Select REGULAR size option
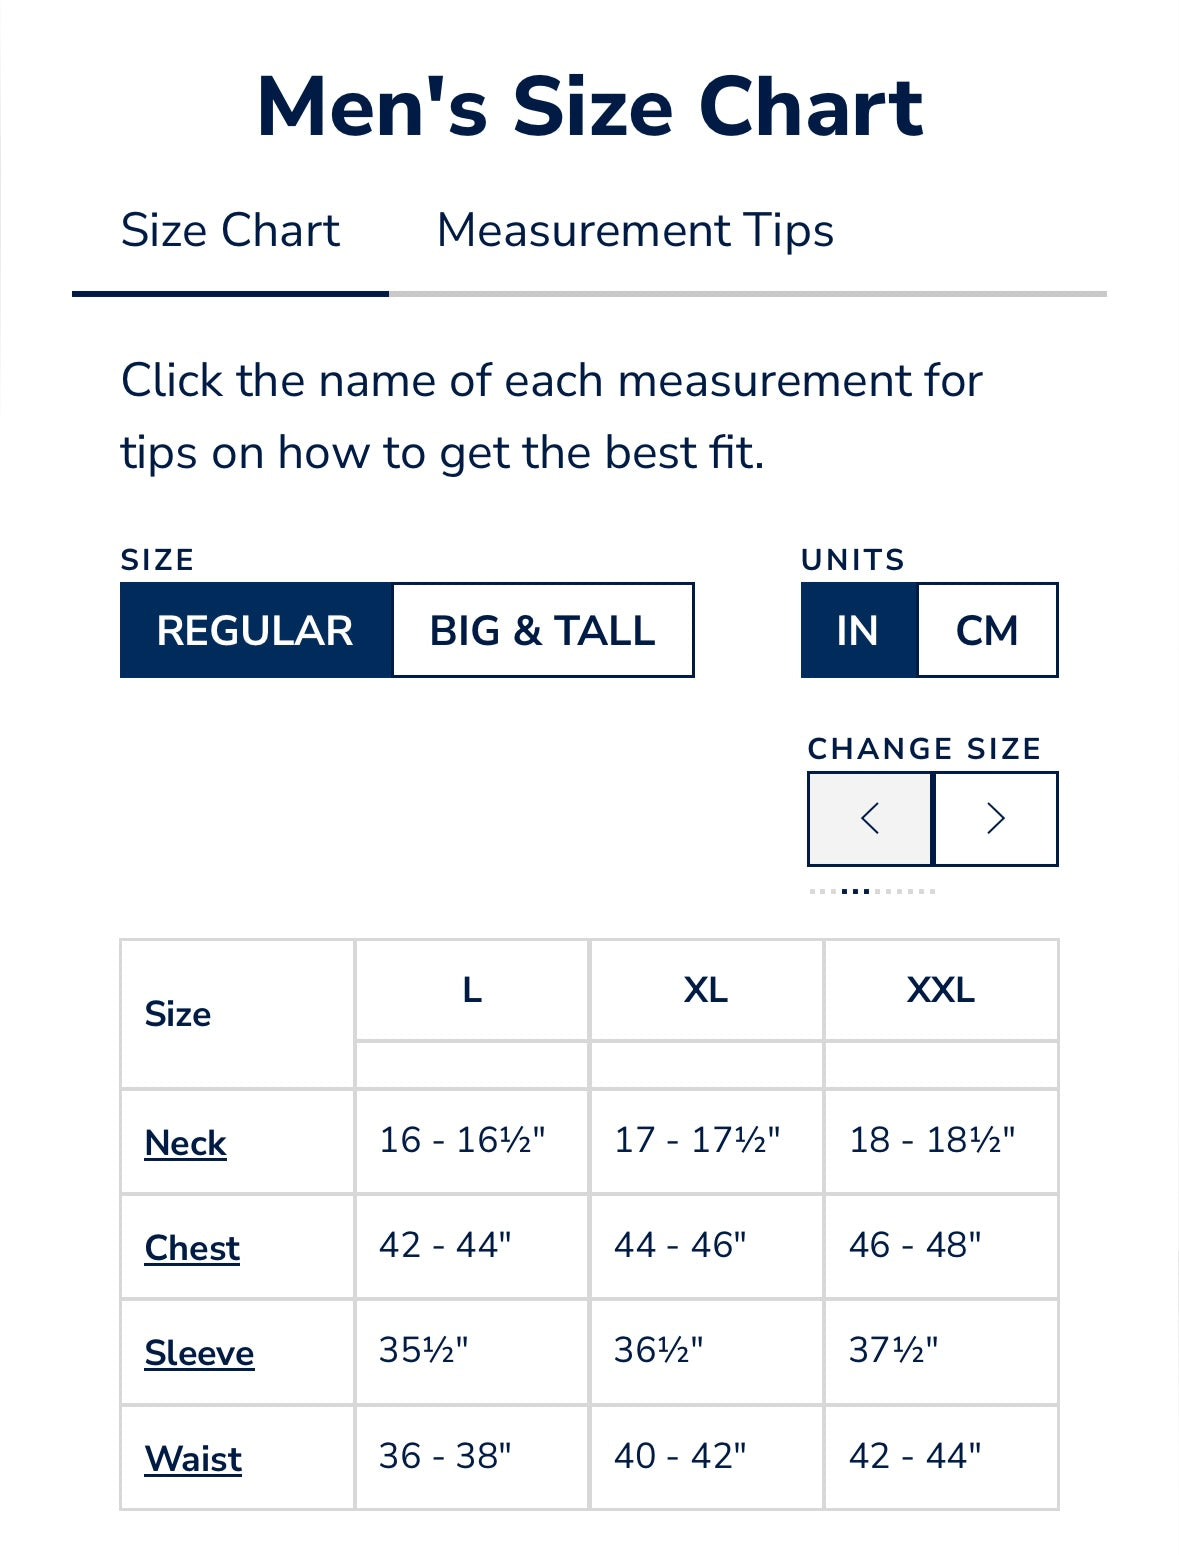The image size is (1179, 1555). (x=256, y=630)
